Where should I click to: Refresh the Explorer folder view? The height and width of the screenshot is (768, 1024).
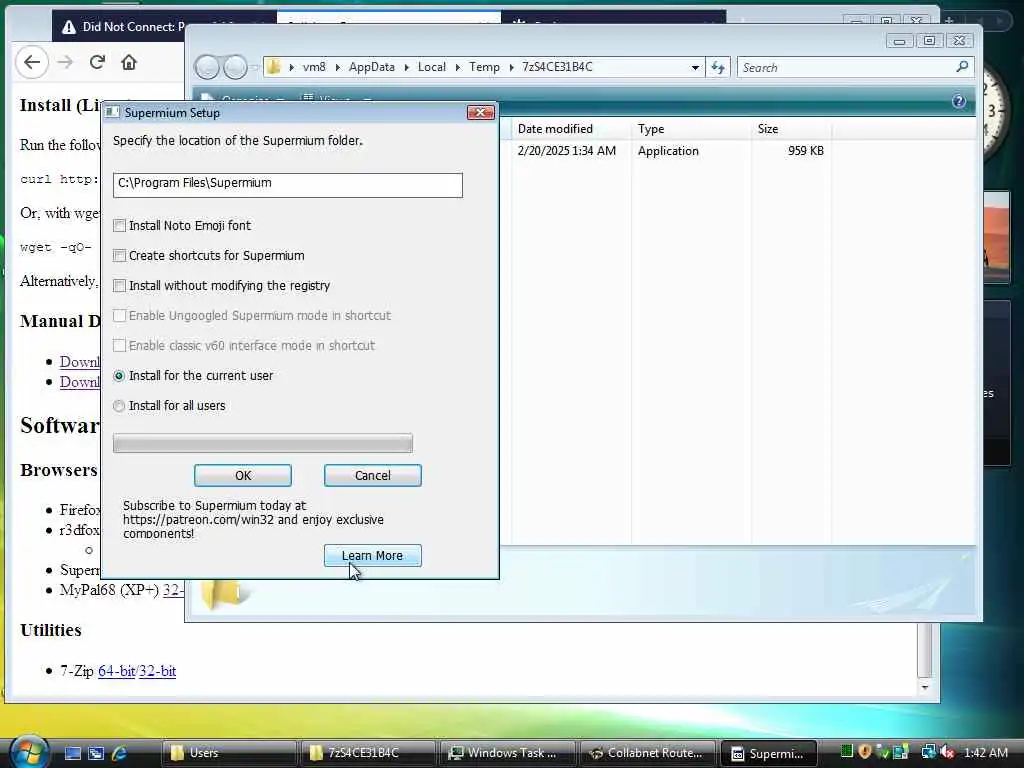(718, 67)
